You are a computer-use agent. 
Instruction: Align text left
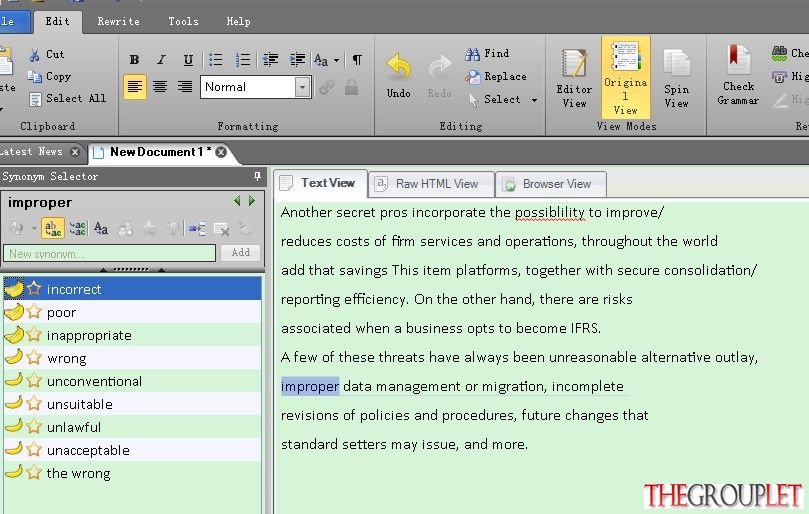coord(135,87)
